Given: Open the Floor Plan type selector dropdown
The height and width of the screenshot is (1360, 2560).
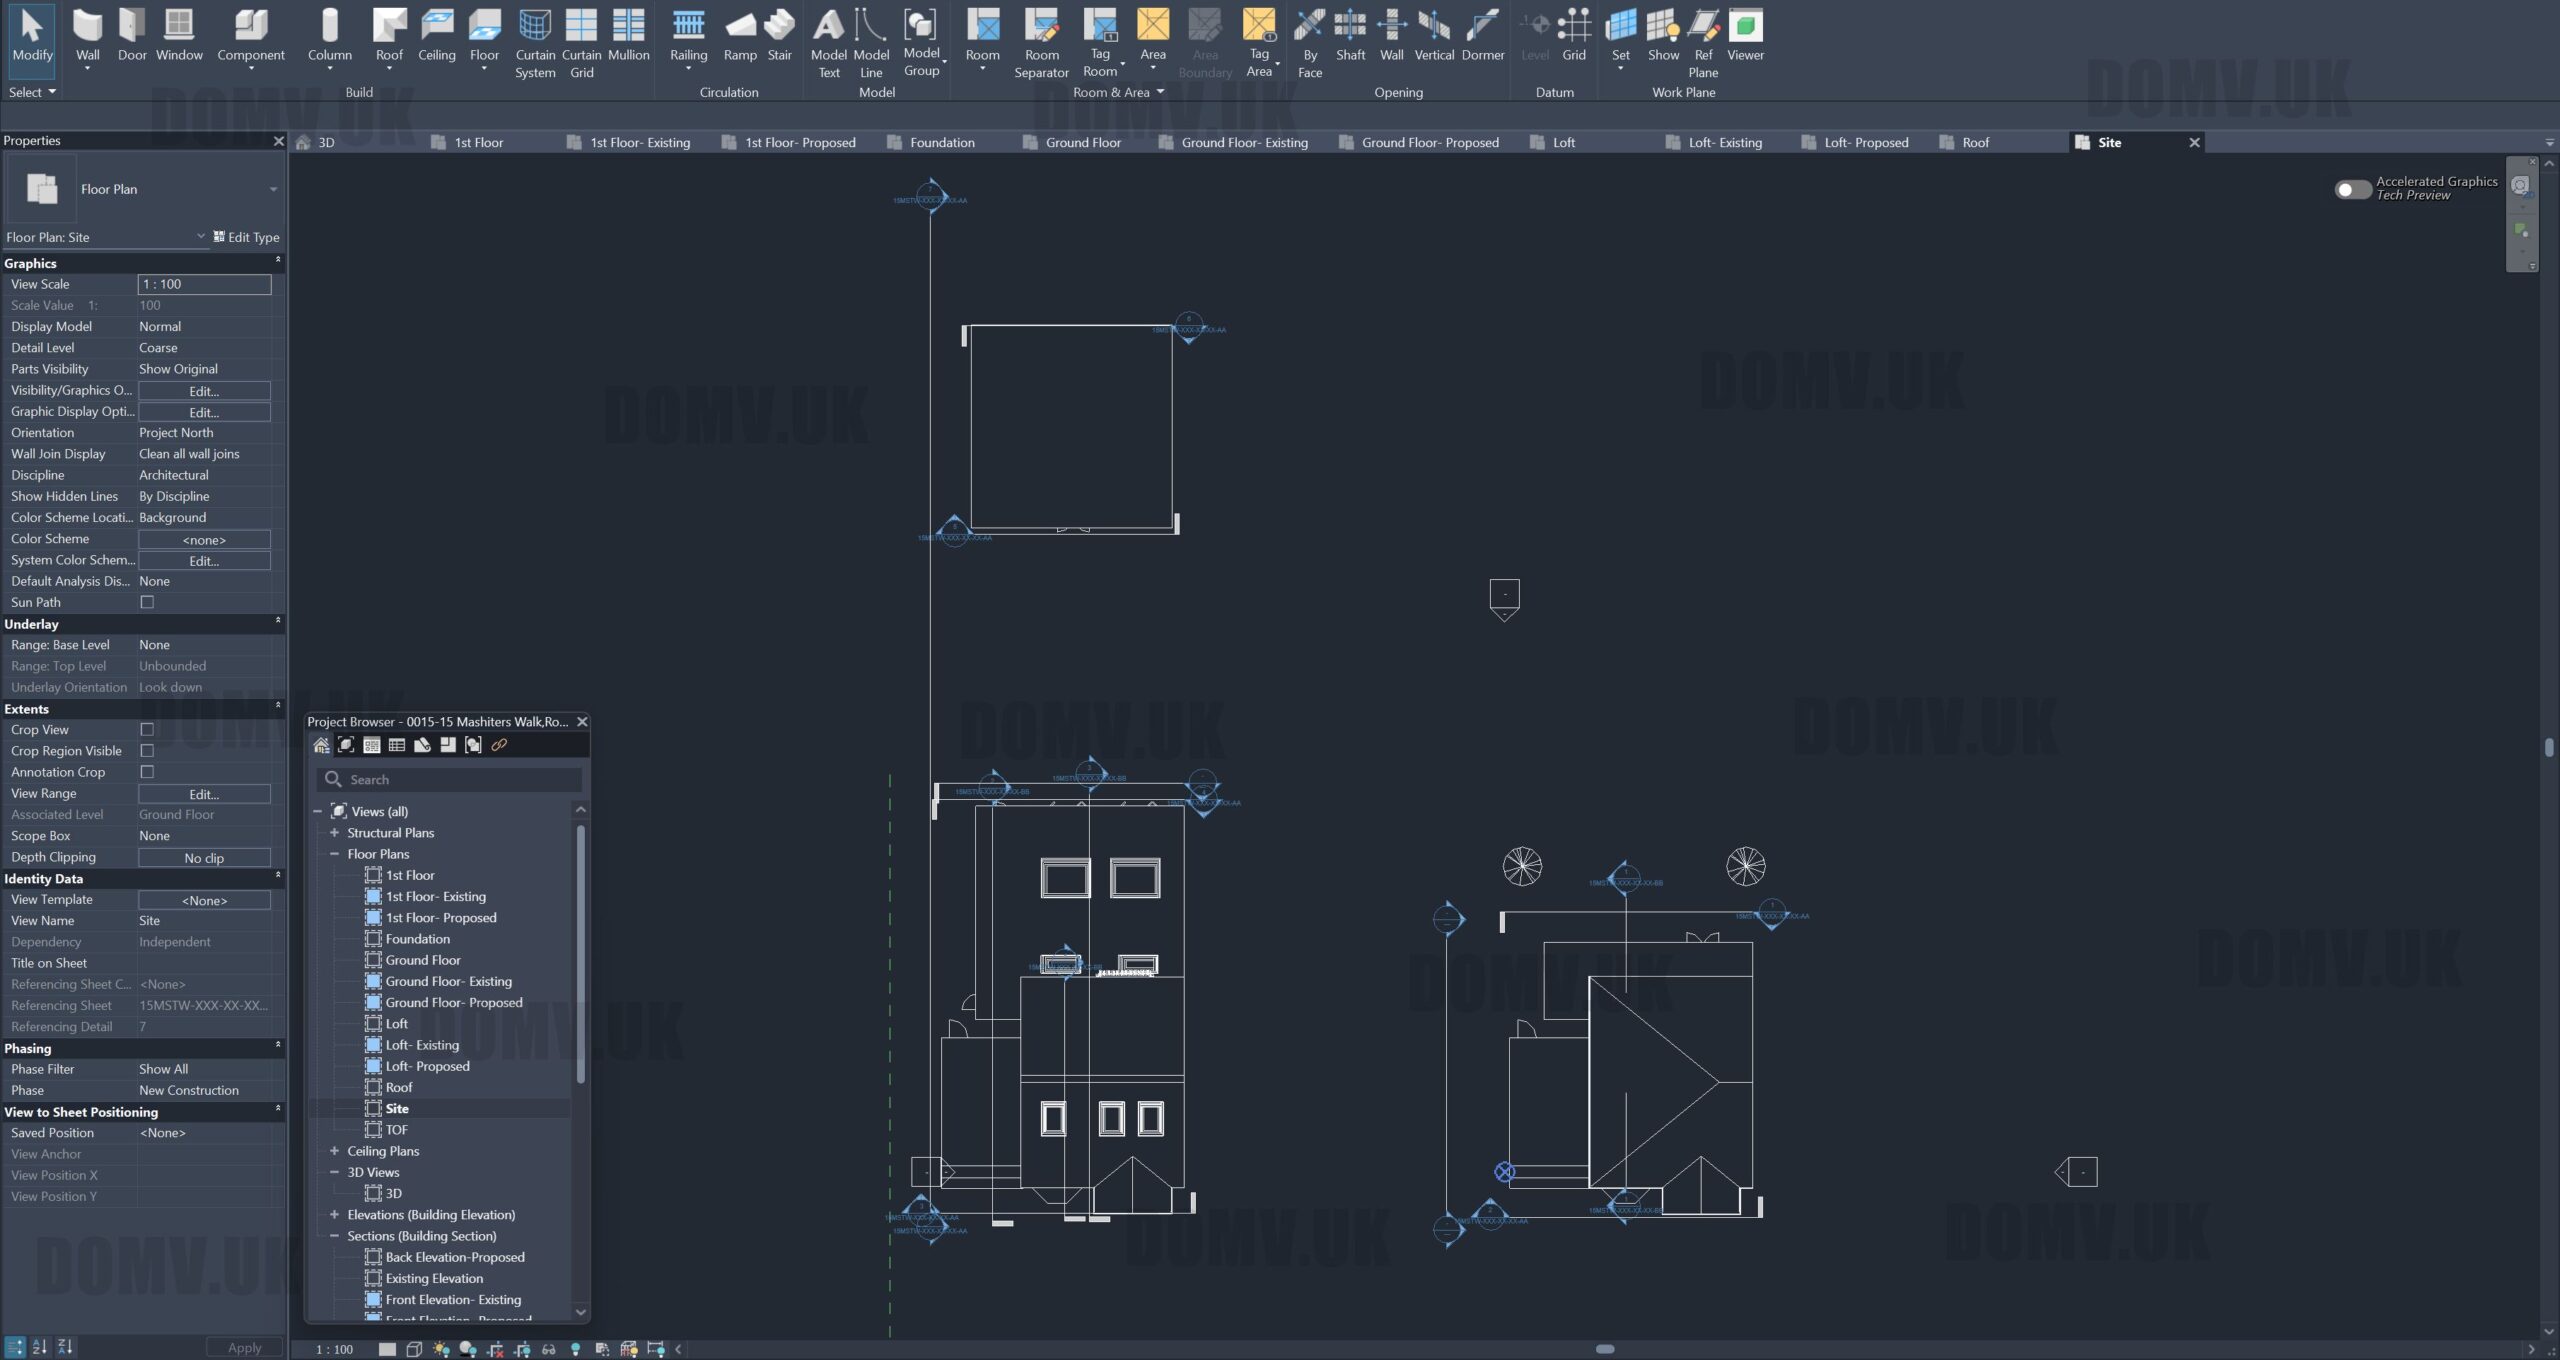Looking at the screenshot, I should click(x=273, y=189).
